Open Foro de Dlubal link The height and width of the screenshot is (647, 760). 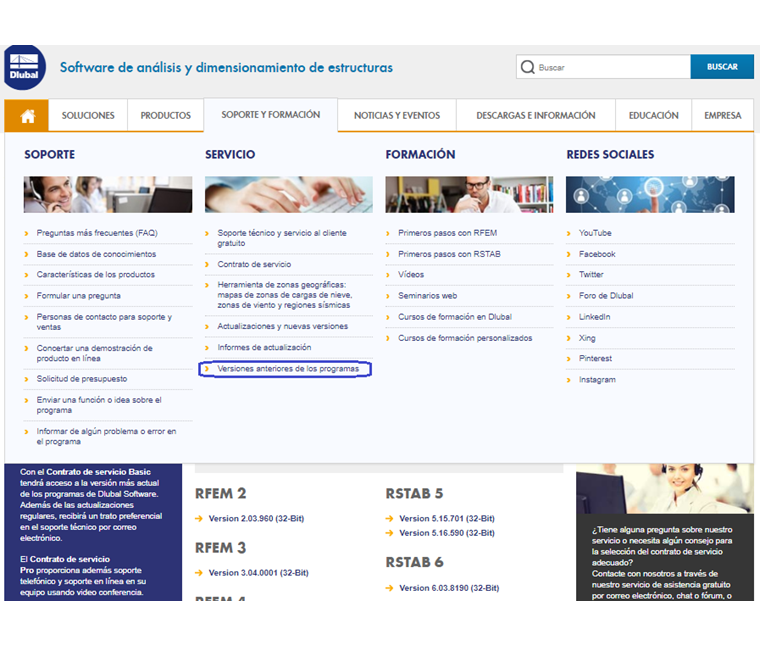606,296
